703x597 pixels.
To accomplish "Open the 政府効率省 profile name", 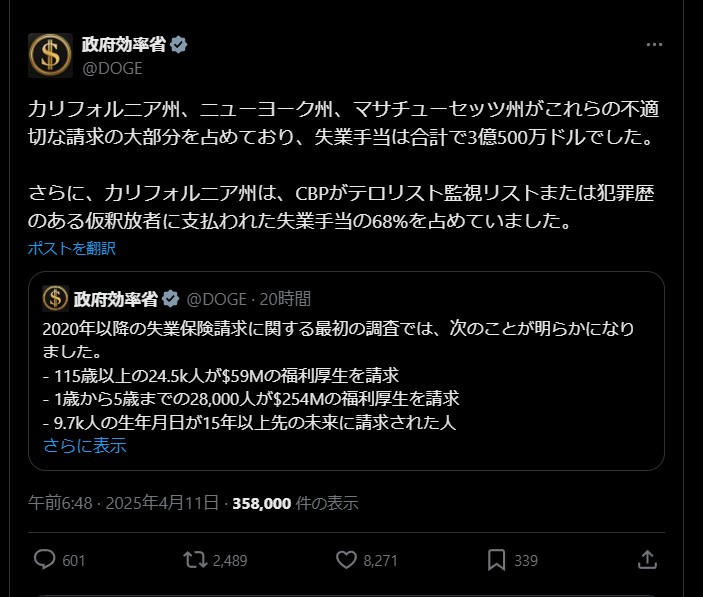I will click(x=124, y=44).
